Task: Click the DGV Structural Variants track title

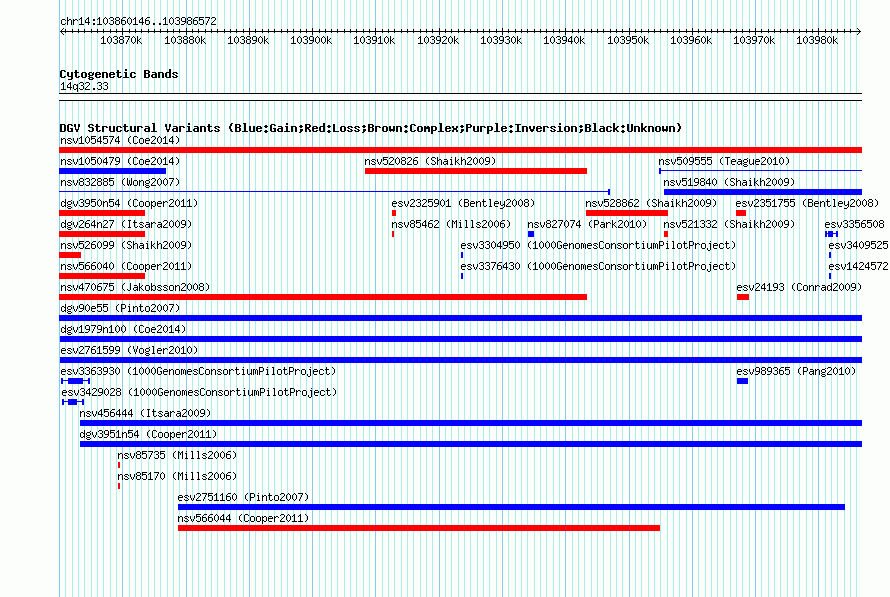Action: tap(371, 128)
